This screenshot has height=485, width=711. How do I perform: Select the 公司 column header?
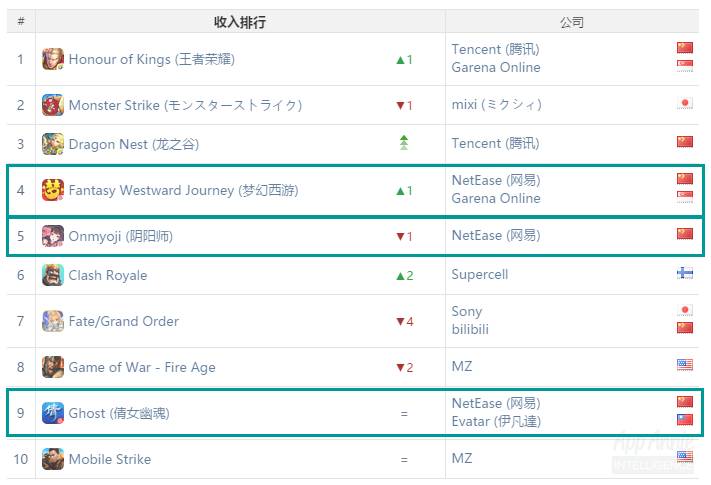[572, 22]
